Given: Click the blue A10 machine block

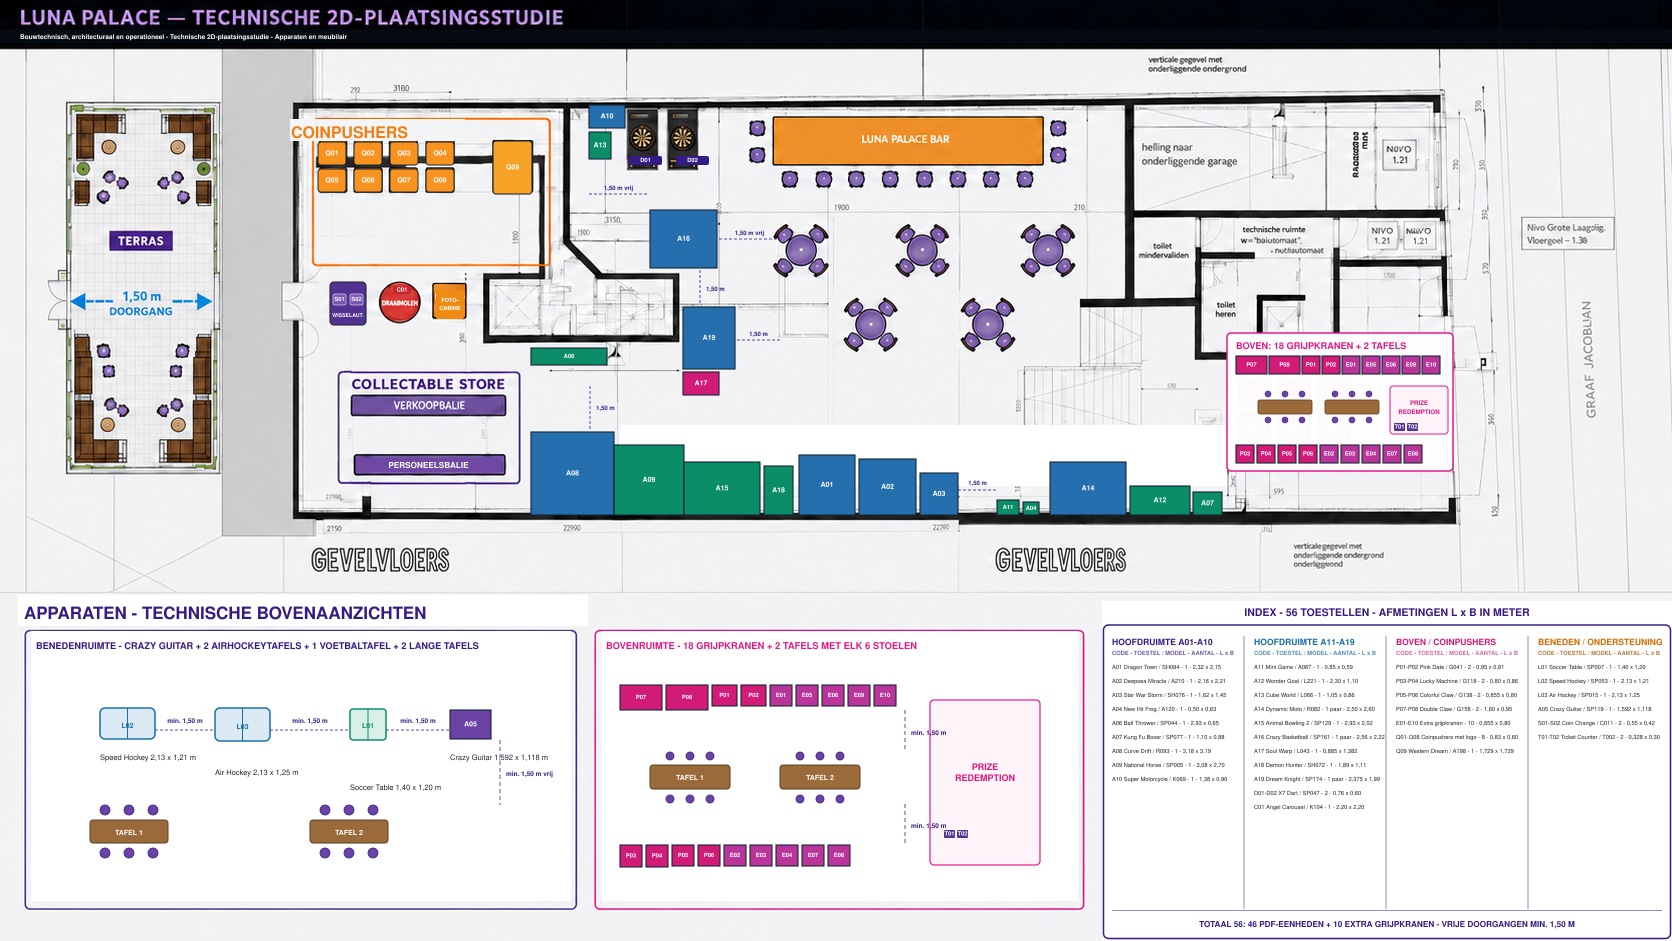Looking at the screenshot, I should [607, 116].
